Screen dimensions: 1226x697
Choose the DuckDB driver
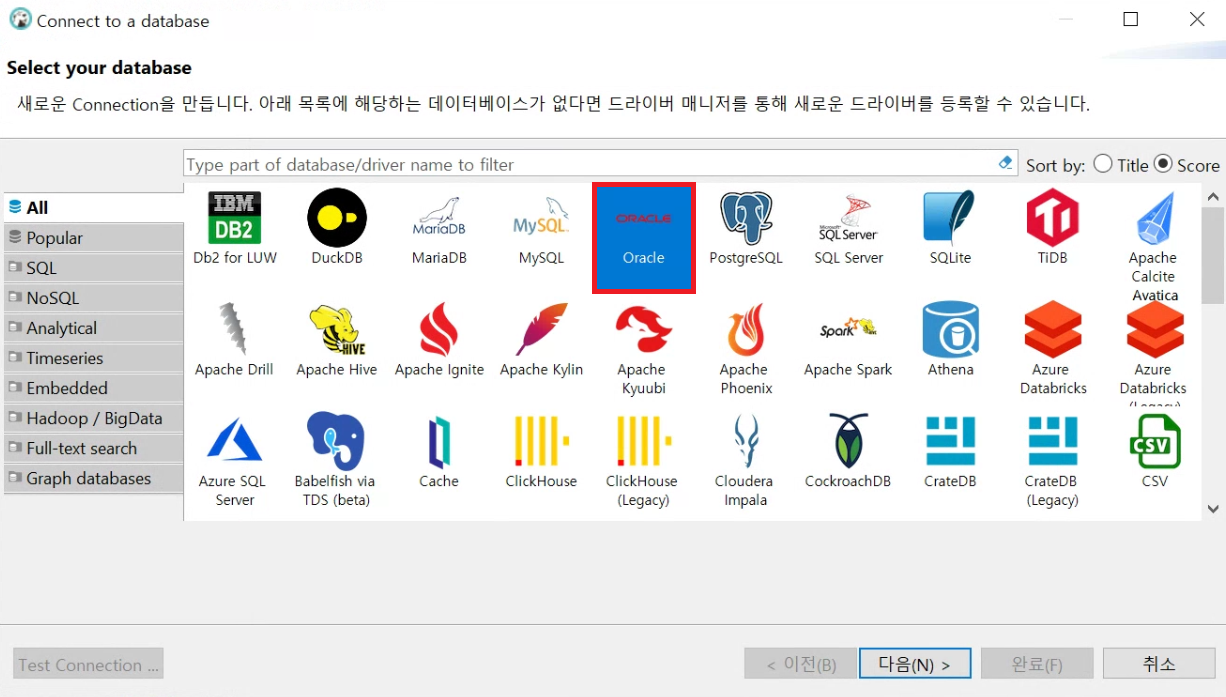(337, 230)
